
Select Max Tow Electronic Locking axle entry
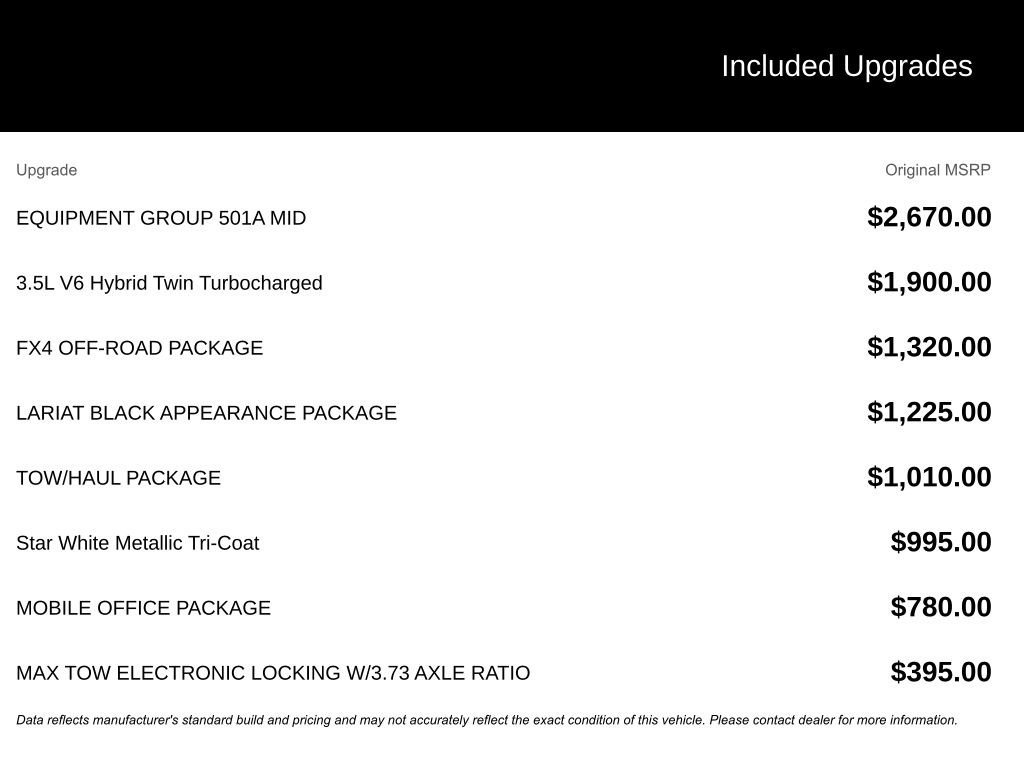pyautogui.click(x=273, y=673)
